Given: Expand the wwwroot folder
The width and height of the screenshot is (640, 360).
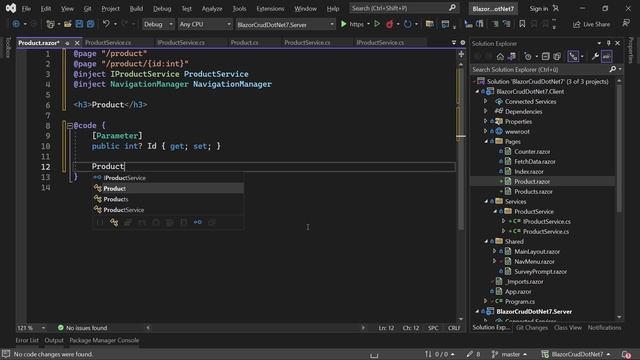Looking at the screenshot, I should coord(486,131).
